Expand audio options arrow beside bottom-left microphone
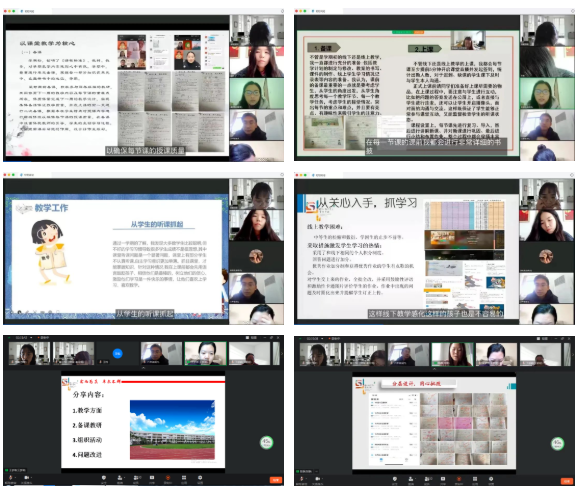The height and width of the screenshot is (493, 581). [x=15, y=478]
